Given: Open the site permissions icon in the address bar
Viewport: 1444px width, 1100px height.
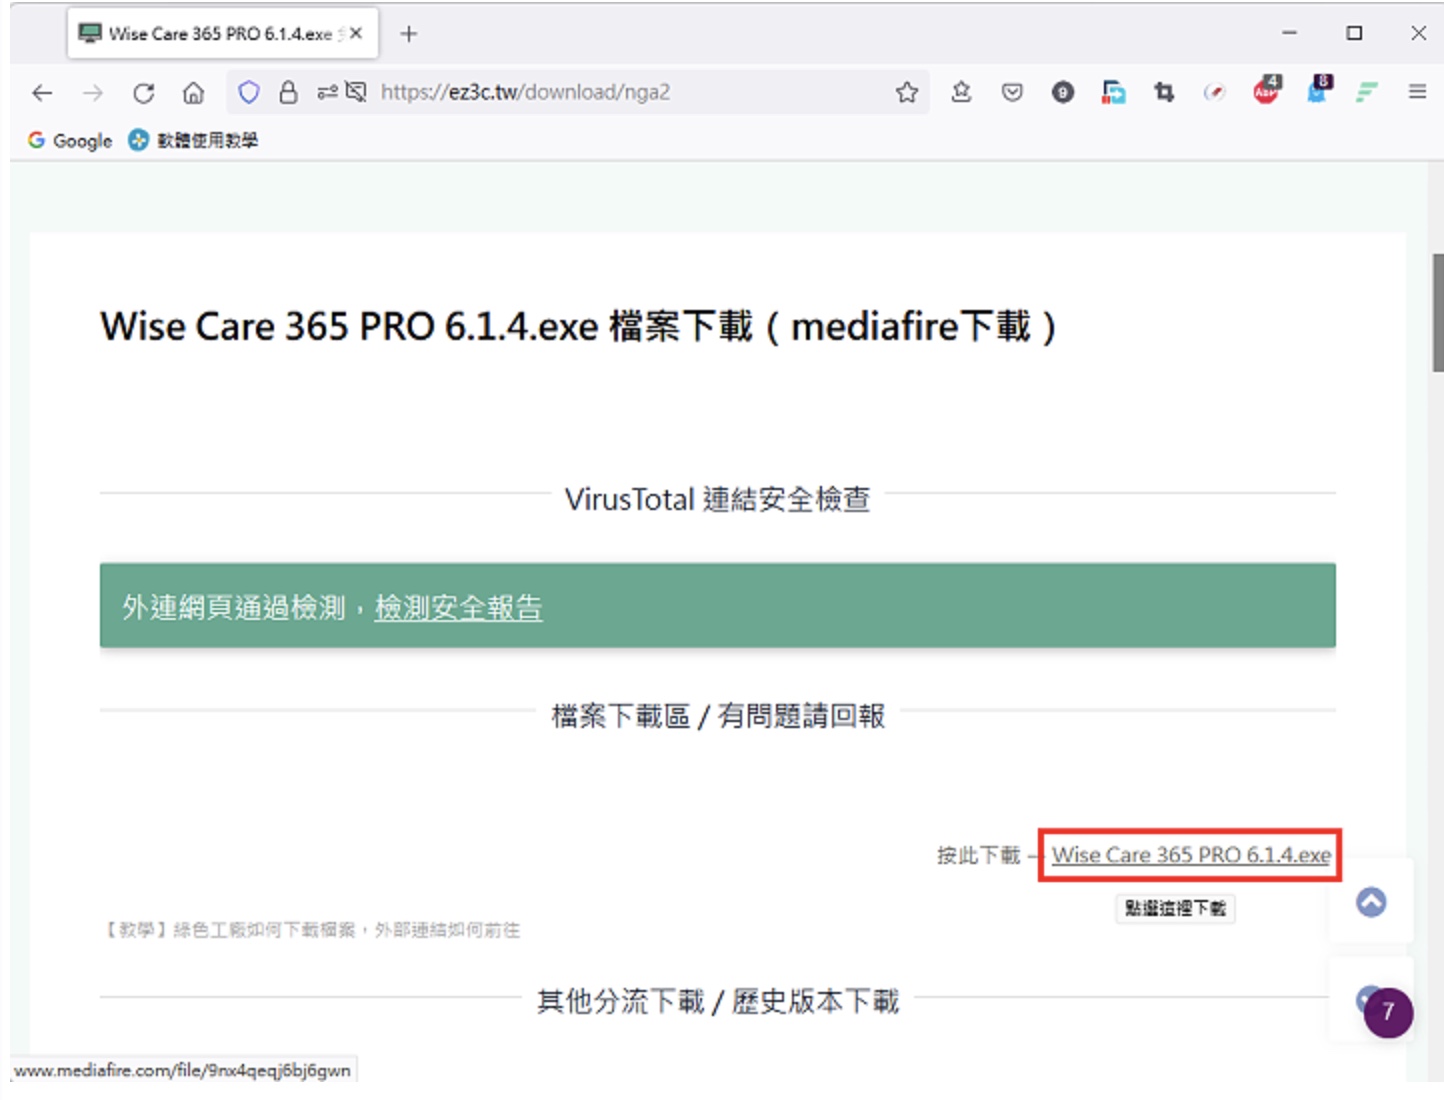Looking at the screenshot, I should [326, 92].
